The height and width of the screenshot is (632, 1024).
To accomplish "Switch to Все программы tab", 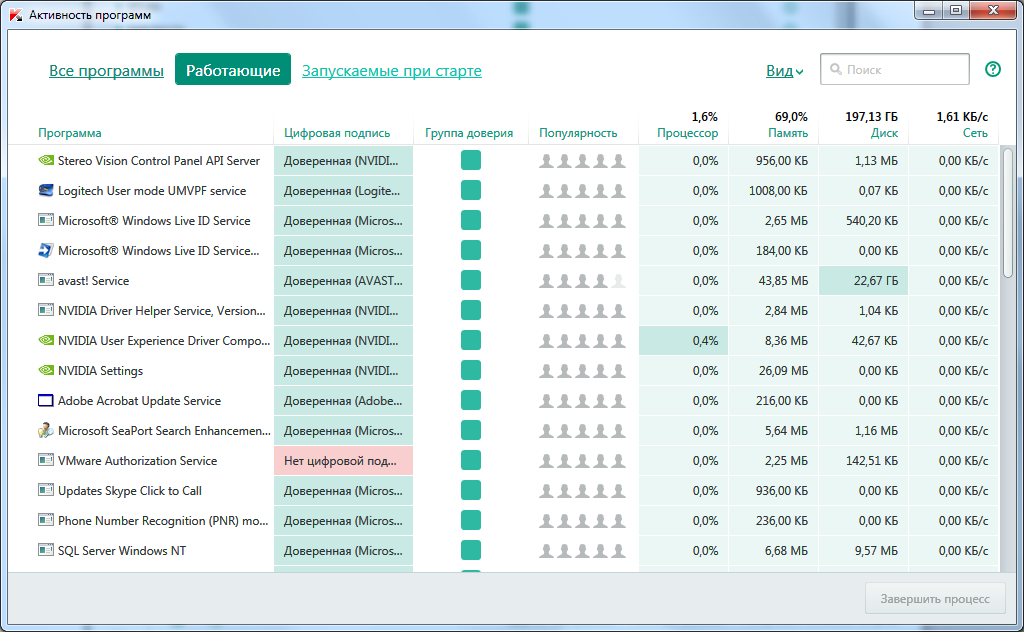I will [x=106, y=71].
